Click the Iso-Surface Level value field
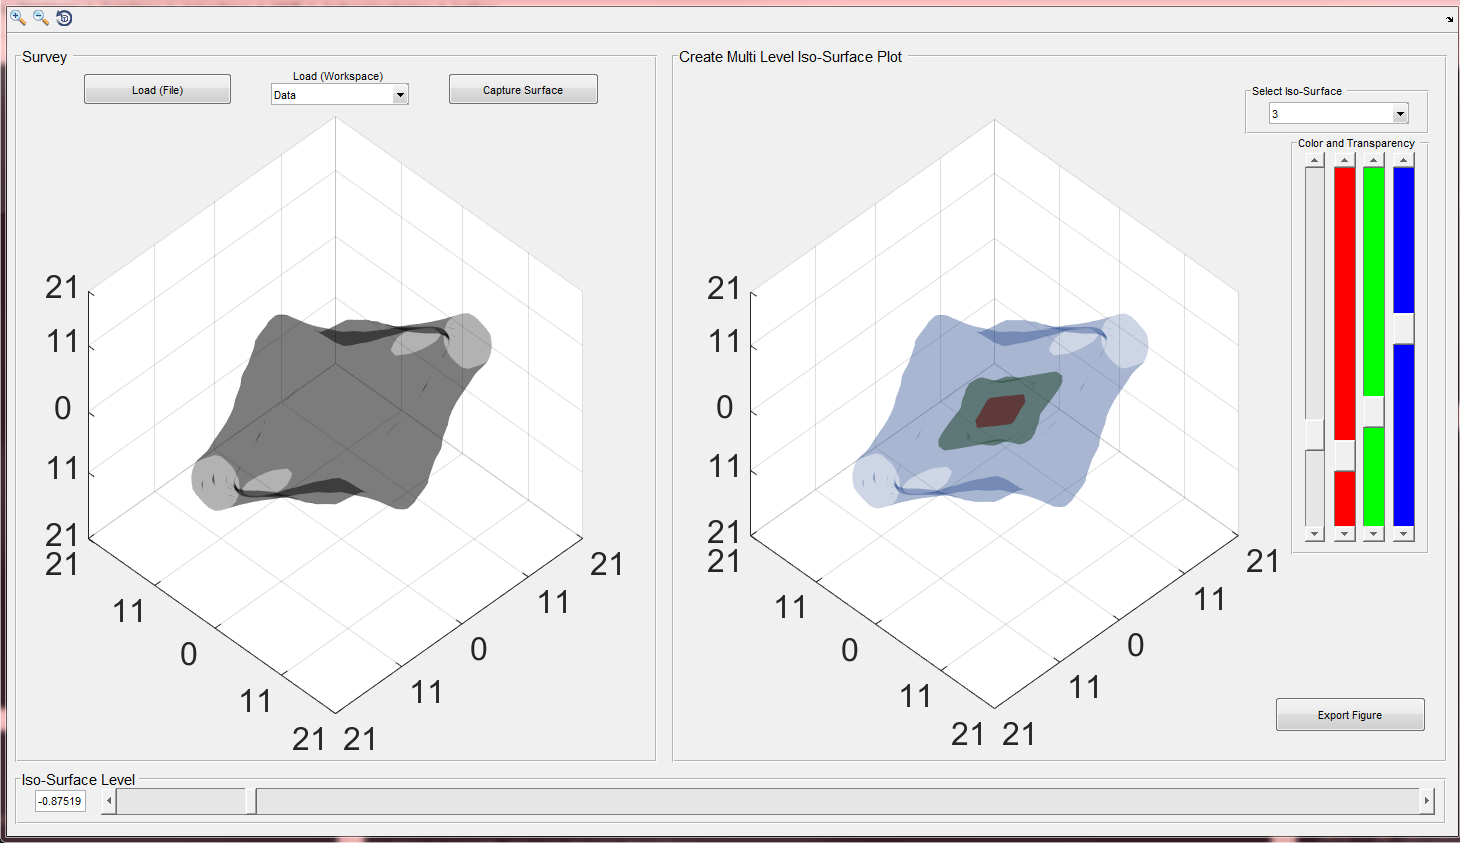 click(60, 801)
